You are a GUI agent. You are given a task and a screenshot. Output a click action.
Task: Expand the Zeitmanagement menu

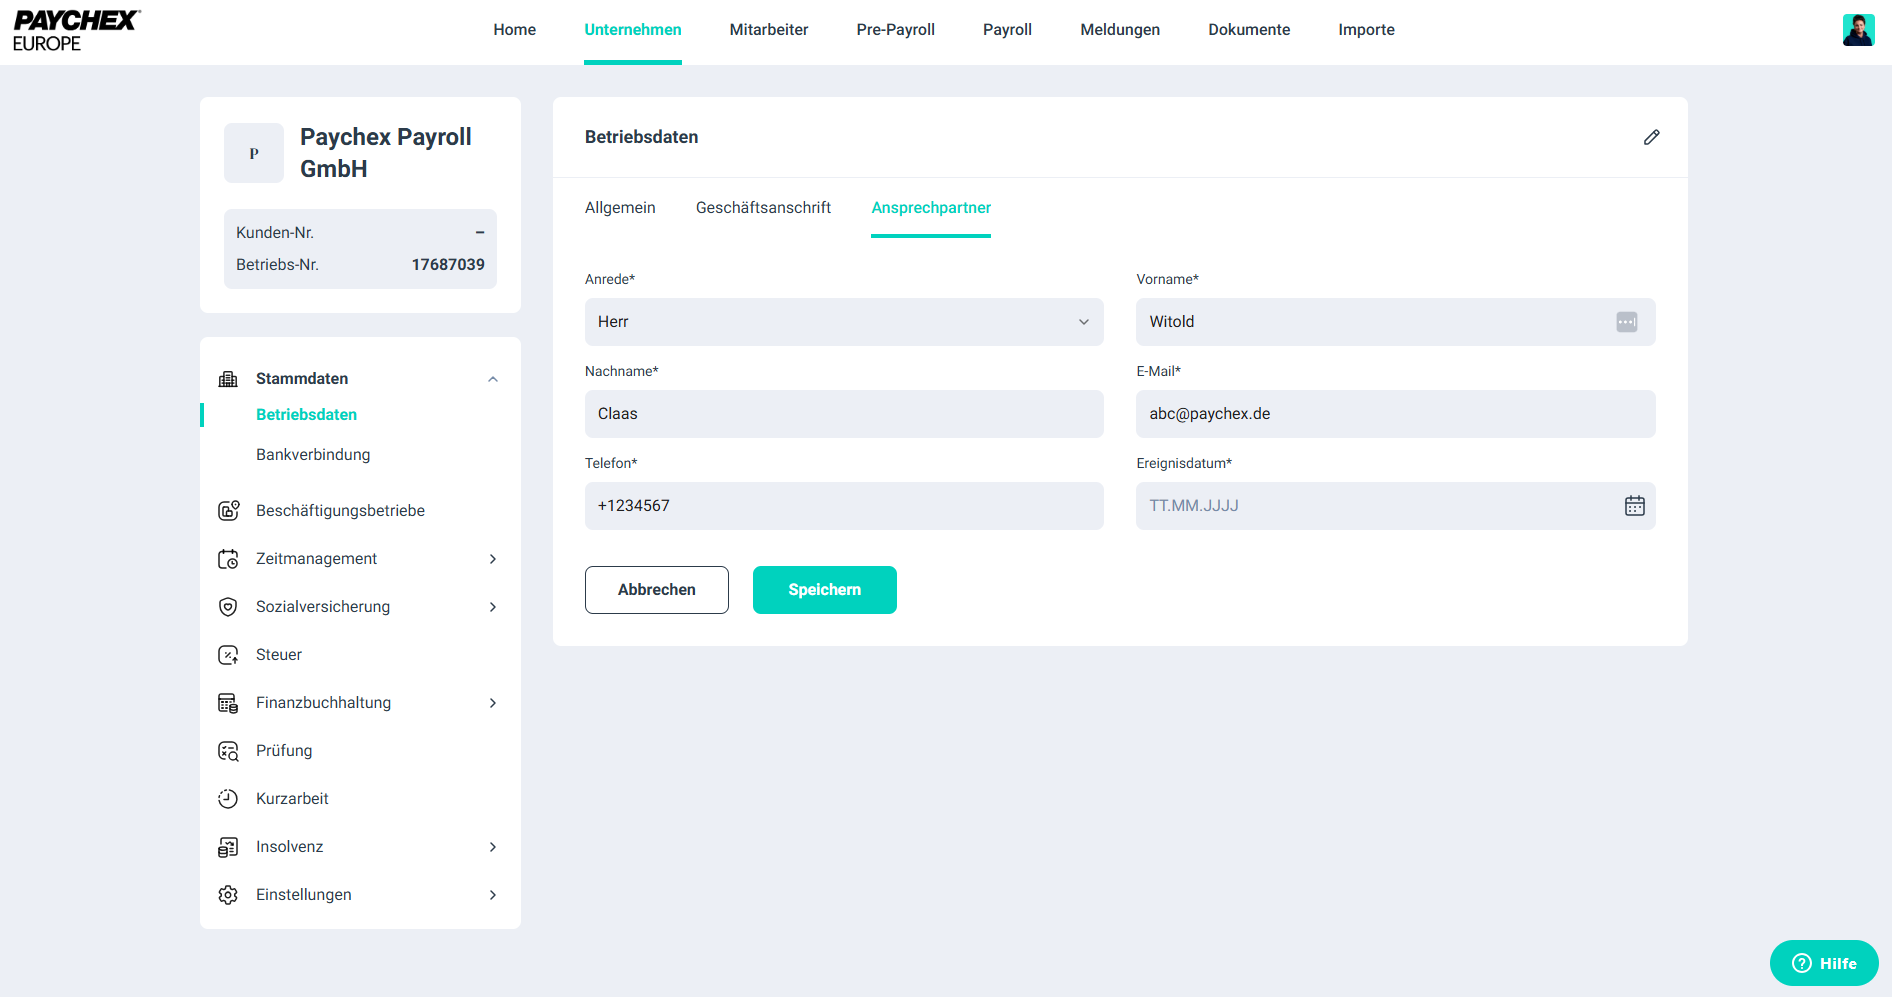click(x=492, y=559)
